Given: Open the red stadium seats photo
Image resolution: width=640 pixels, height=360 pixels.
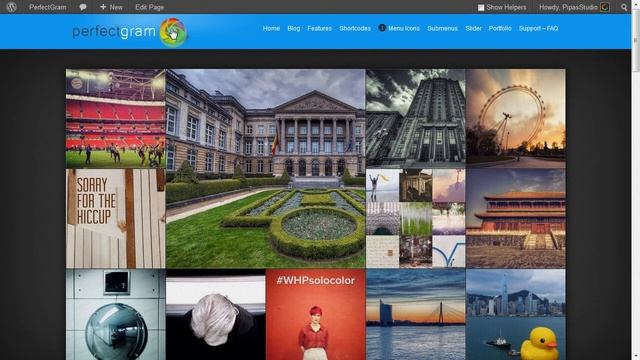Looking at the screenshot, I should pos(116,118).
